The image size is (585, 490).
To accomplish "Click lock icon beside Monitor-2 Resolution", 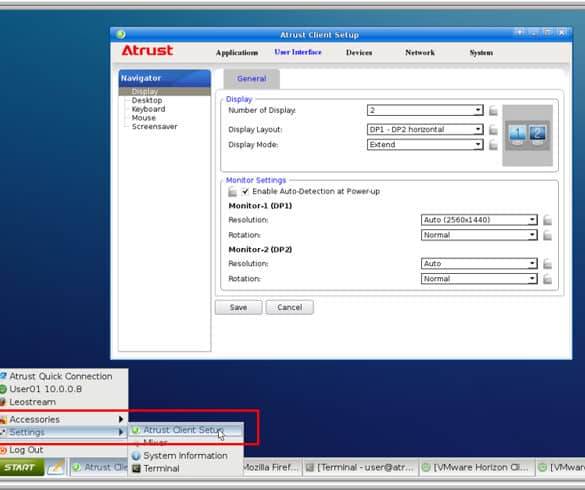I will click(547, 264).
